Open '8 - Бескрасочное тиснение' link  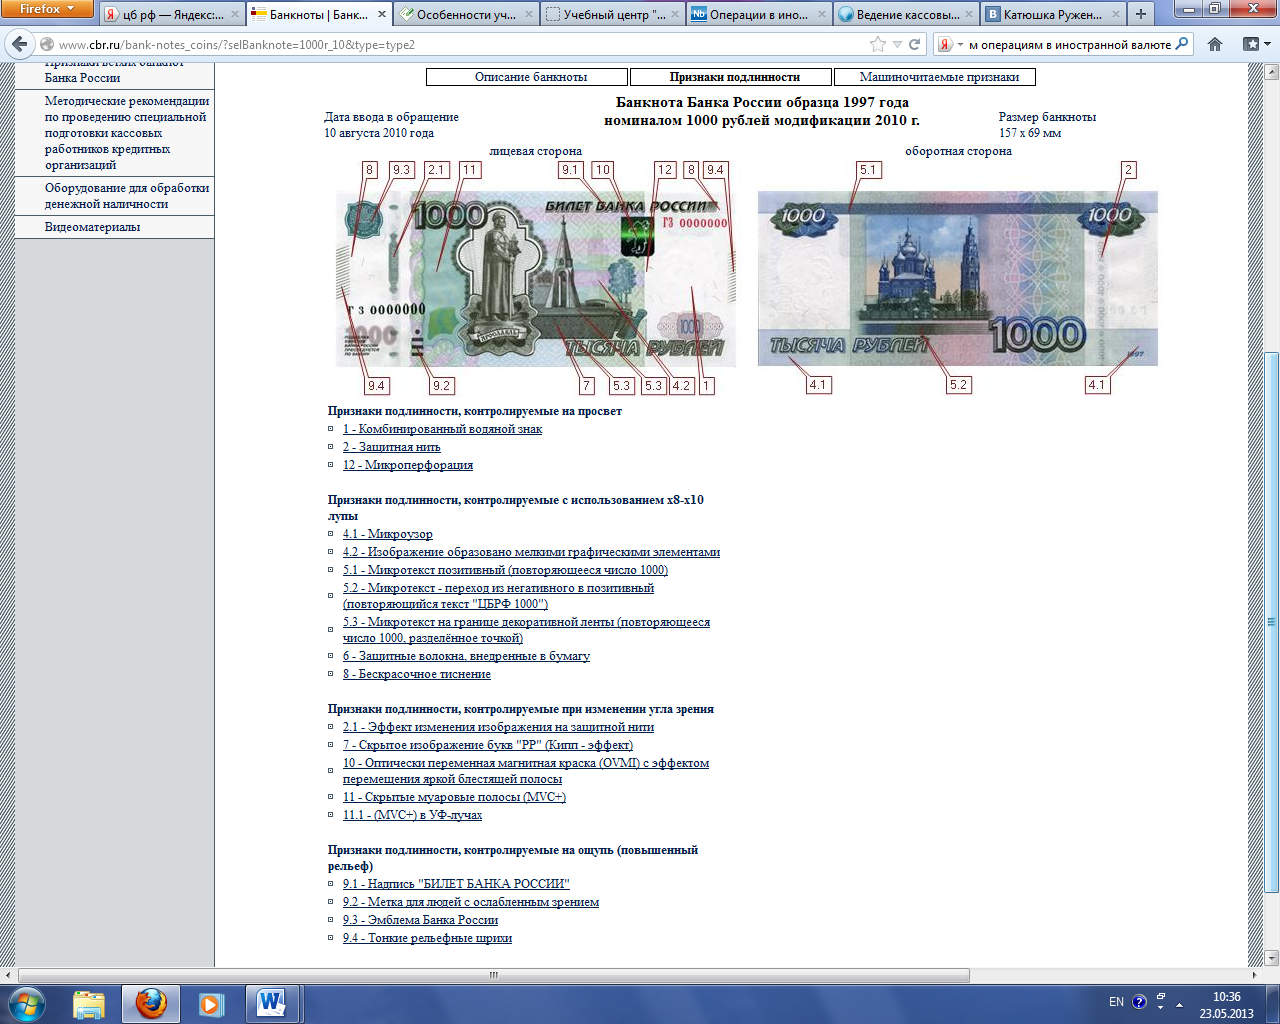click(x=417, y=674)
